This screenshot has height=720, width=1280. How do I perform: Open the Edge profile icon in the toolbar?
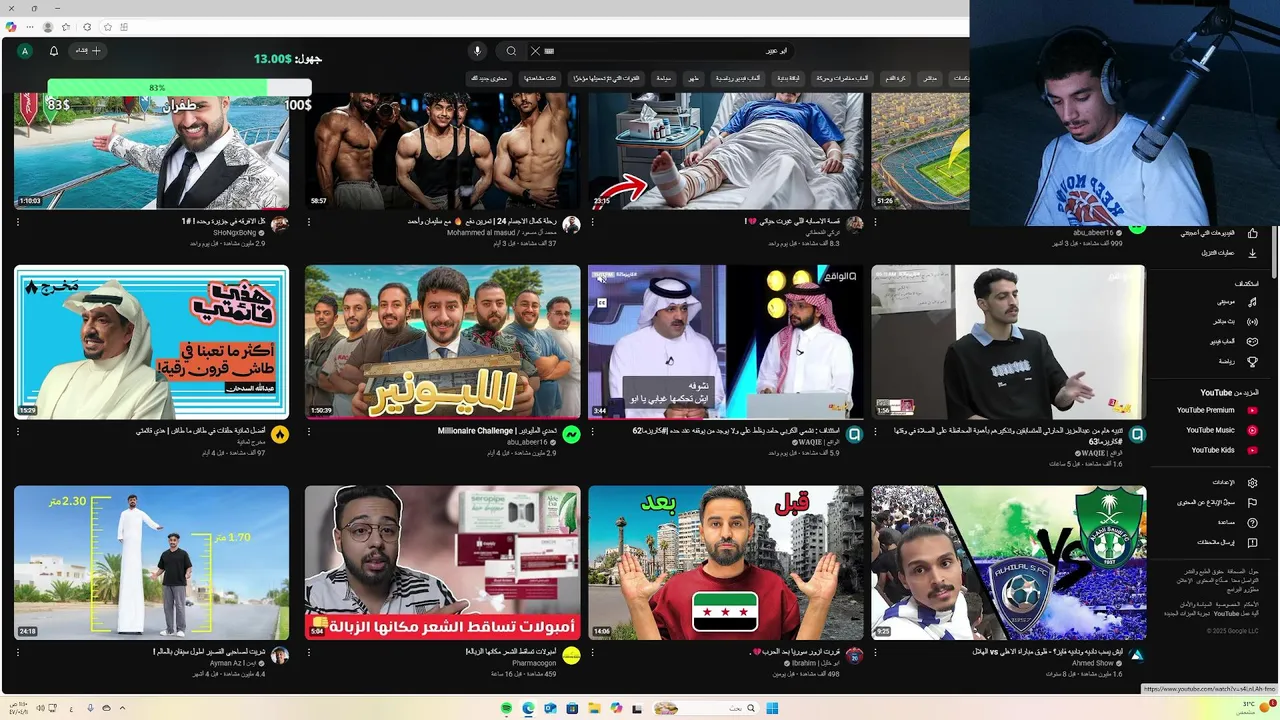click(47, 27)
